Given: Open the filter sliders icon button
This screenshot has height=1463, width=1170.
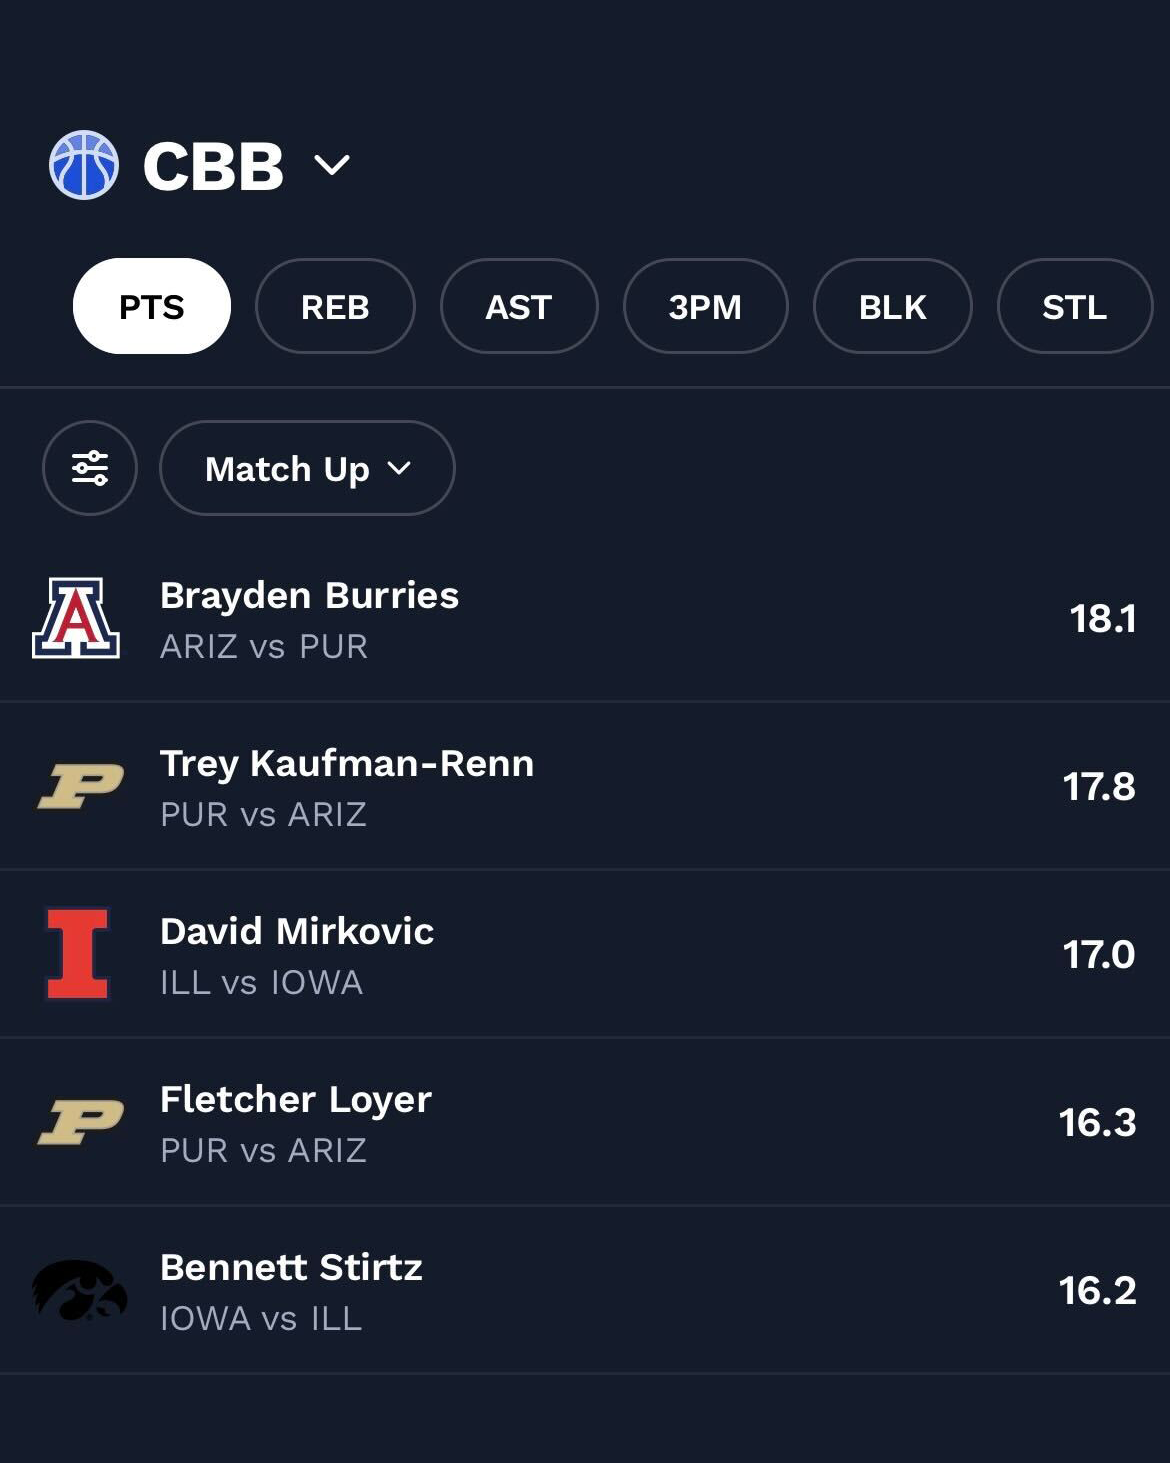Looking at the screenshot, I should [x=90, y=468].
